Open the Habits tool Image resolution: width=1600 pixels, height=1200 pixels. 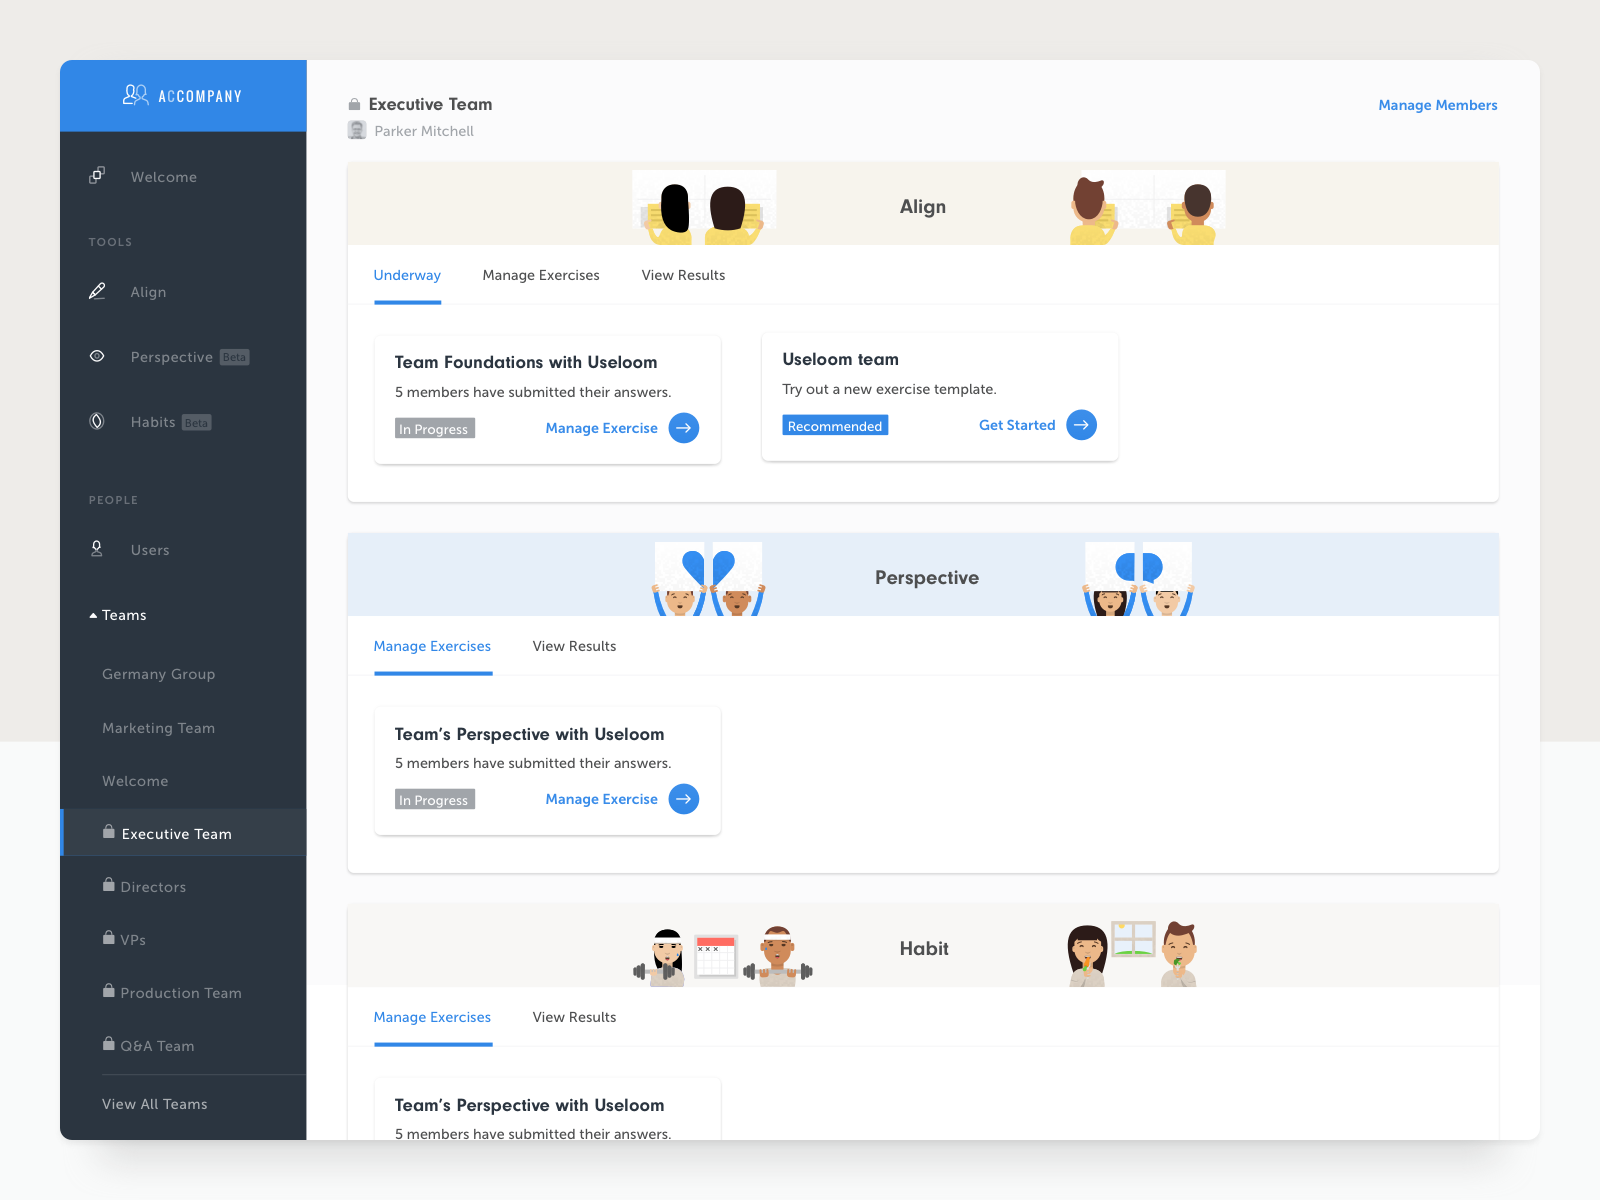153,422
